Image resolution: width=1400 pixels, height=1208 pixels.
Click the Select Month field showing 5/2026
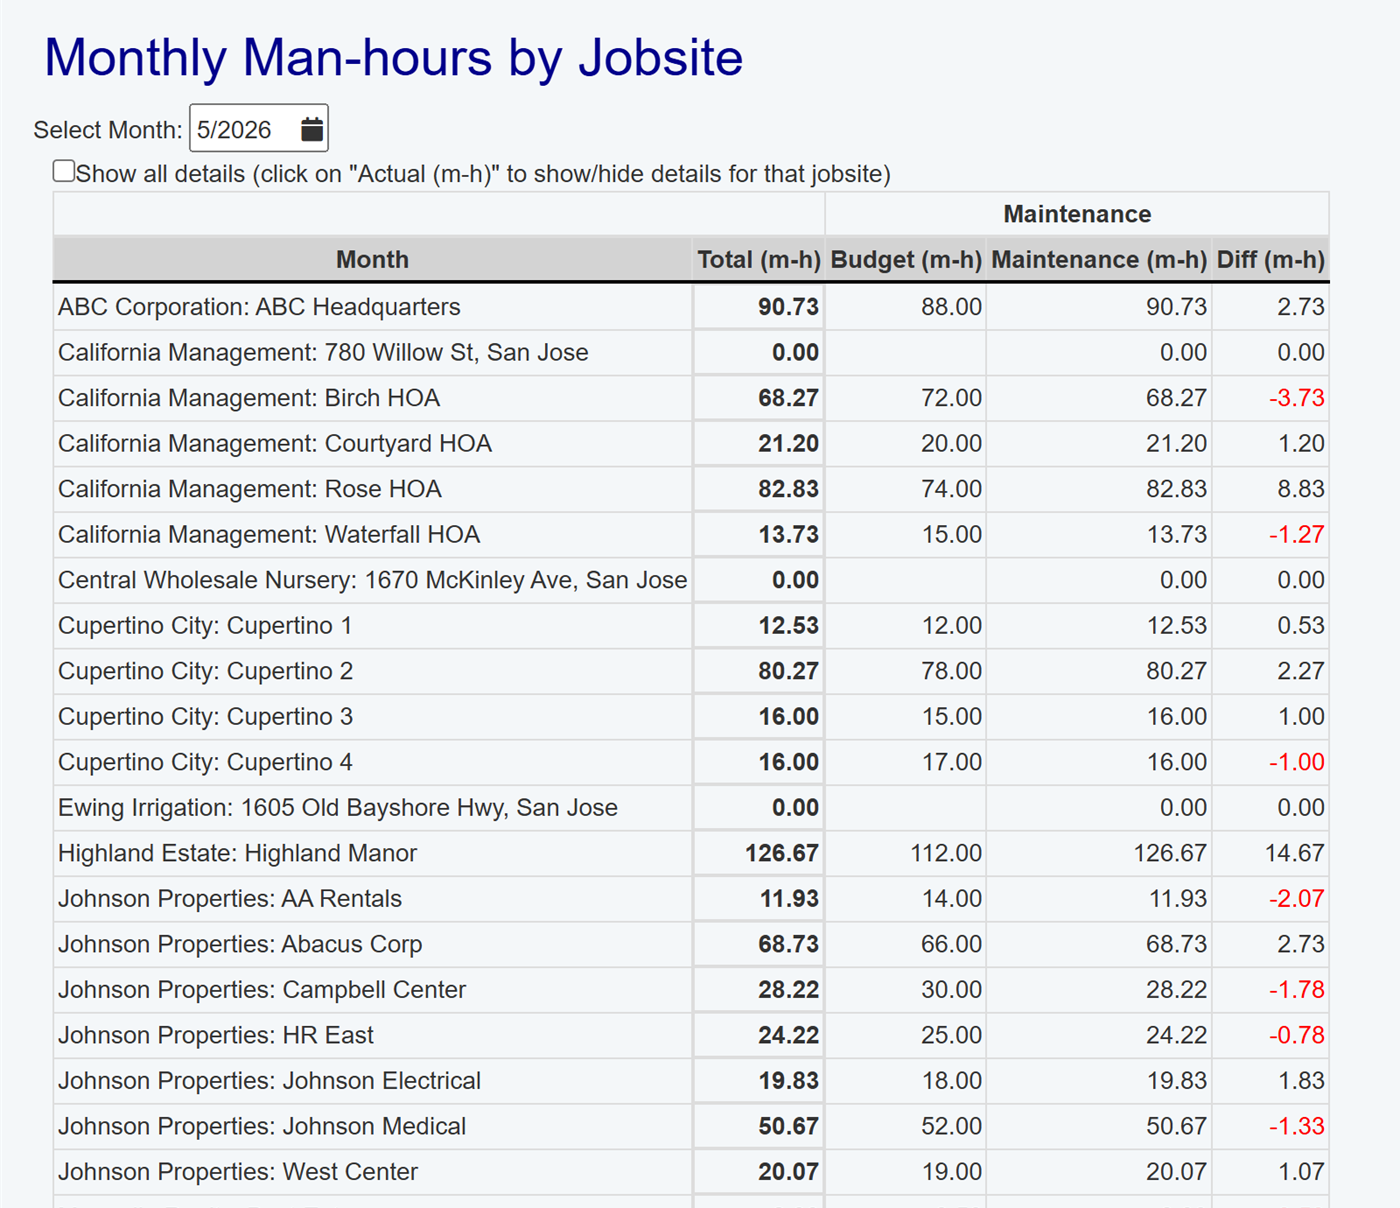click(259, 129)
